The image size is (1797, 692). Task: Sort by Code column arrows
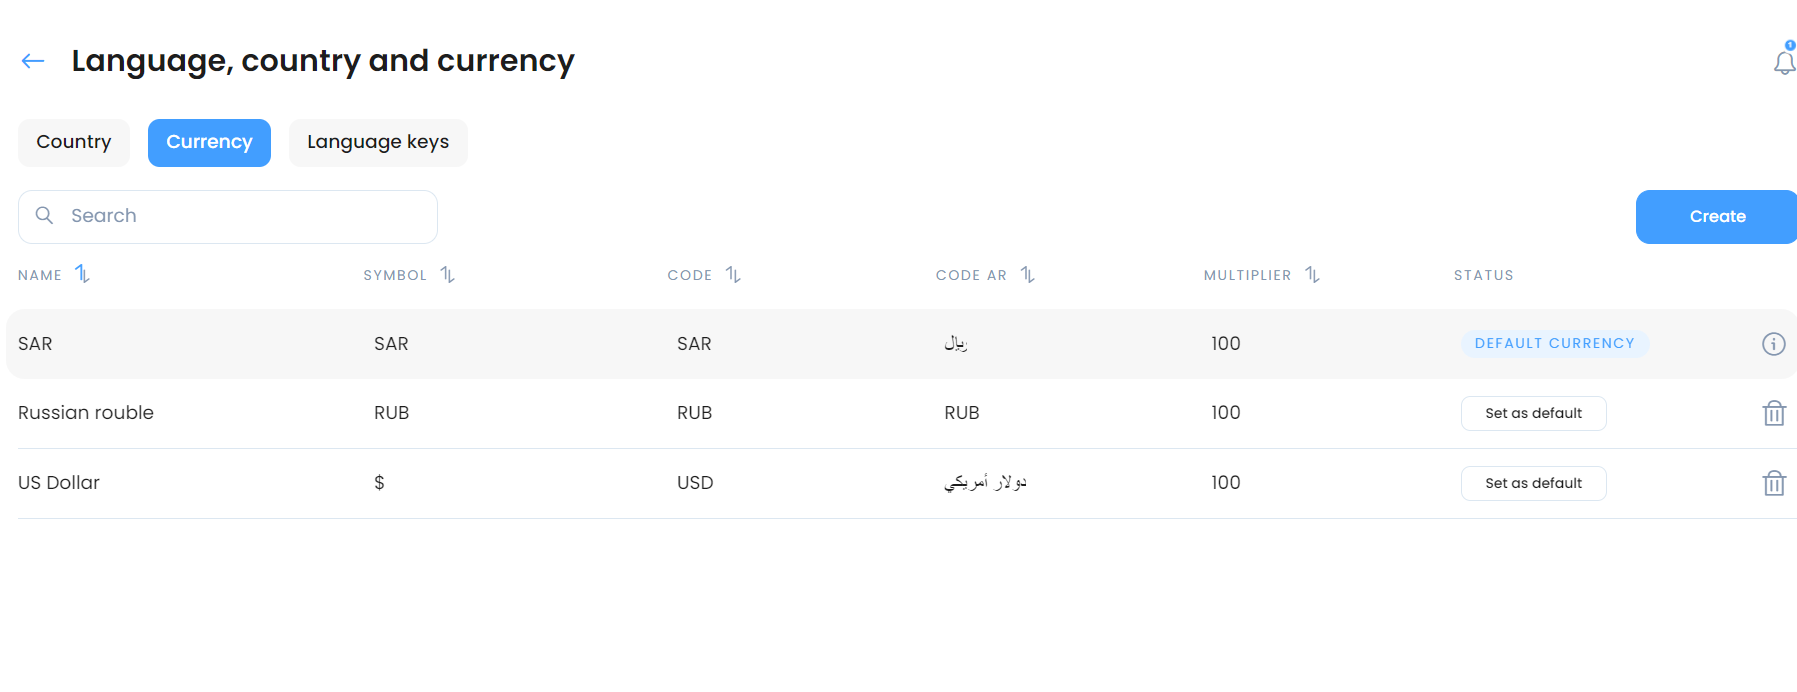733,275
